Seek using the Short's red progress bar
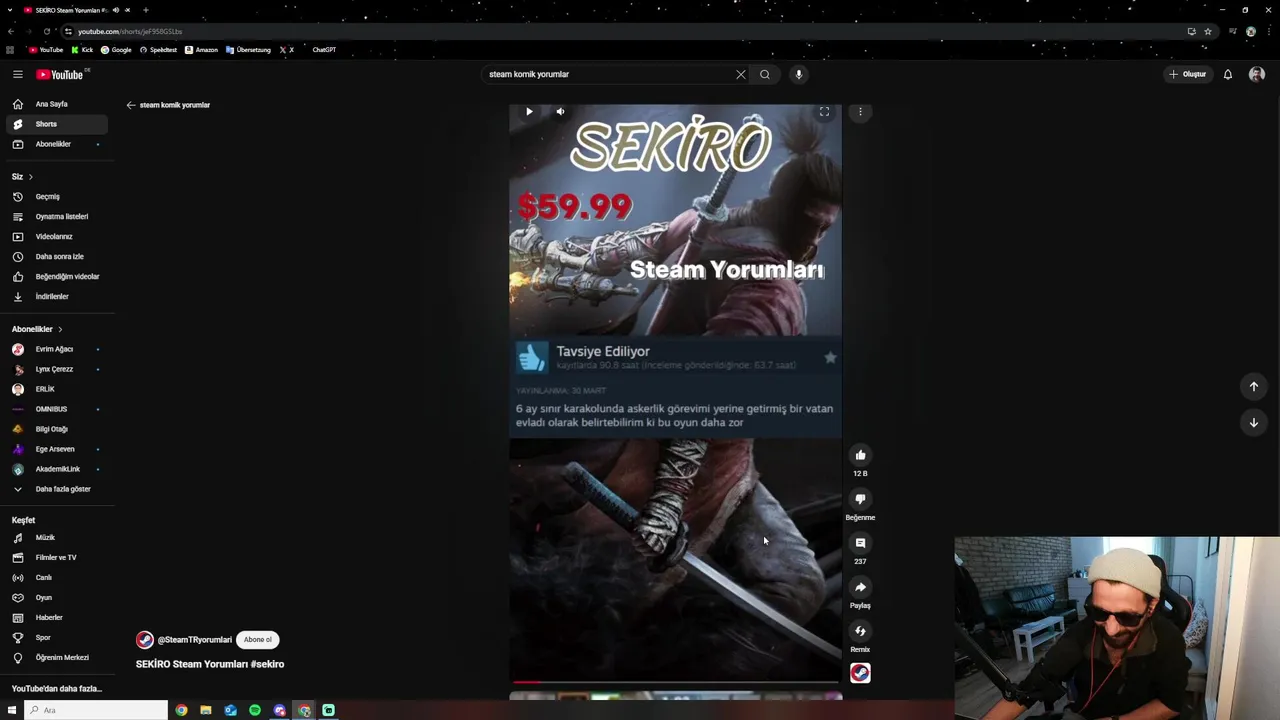Viewport: 1280px width, 720px height. pos(675,683)
